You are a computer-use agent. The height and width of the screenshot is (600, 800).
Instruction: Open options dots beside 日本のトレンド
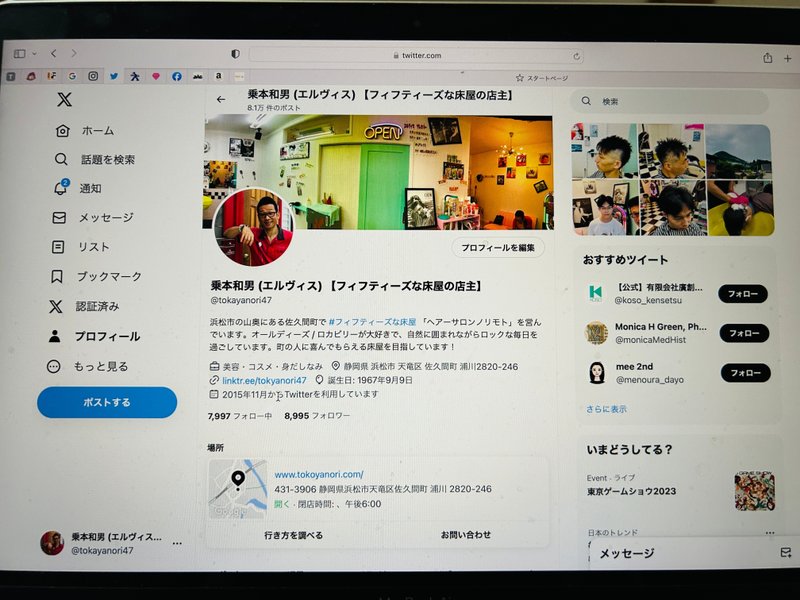pyautogui.click(x=769, y=532)
